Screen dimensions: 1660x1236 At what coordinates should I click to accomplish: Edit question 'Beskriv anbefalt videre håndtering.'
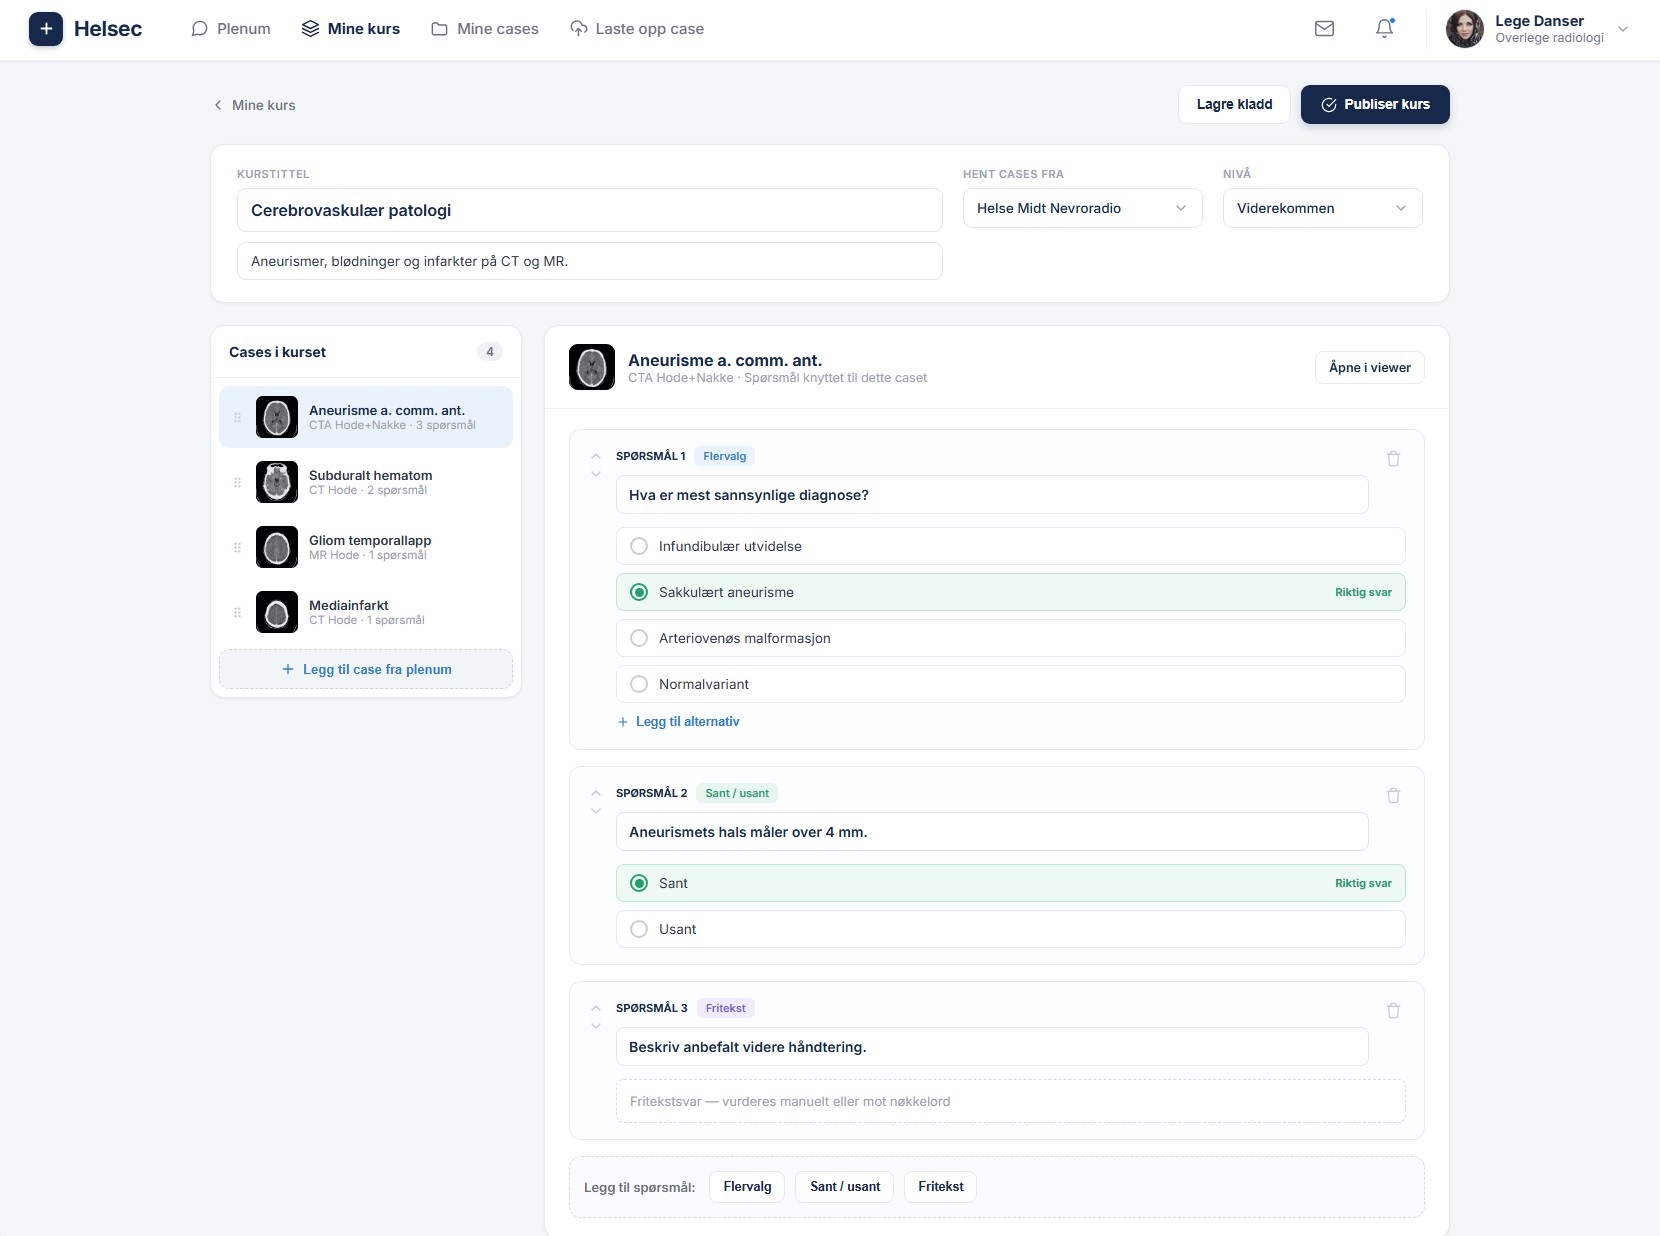point(992,1047)
